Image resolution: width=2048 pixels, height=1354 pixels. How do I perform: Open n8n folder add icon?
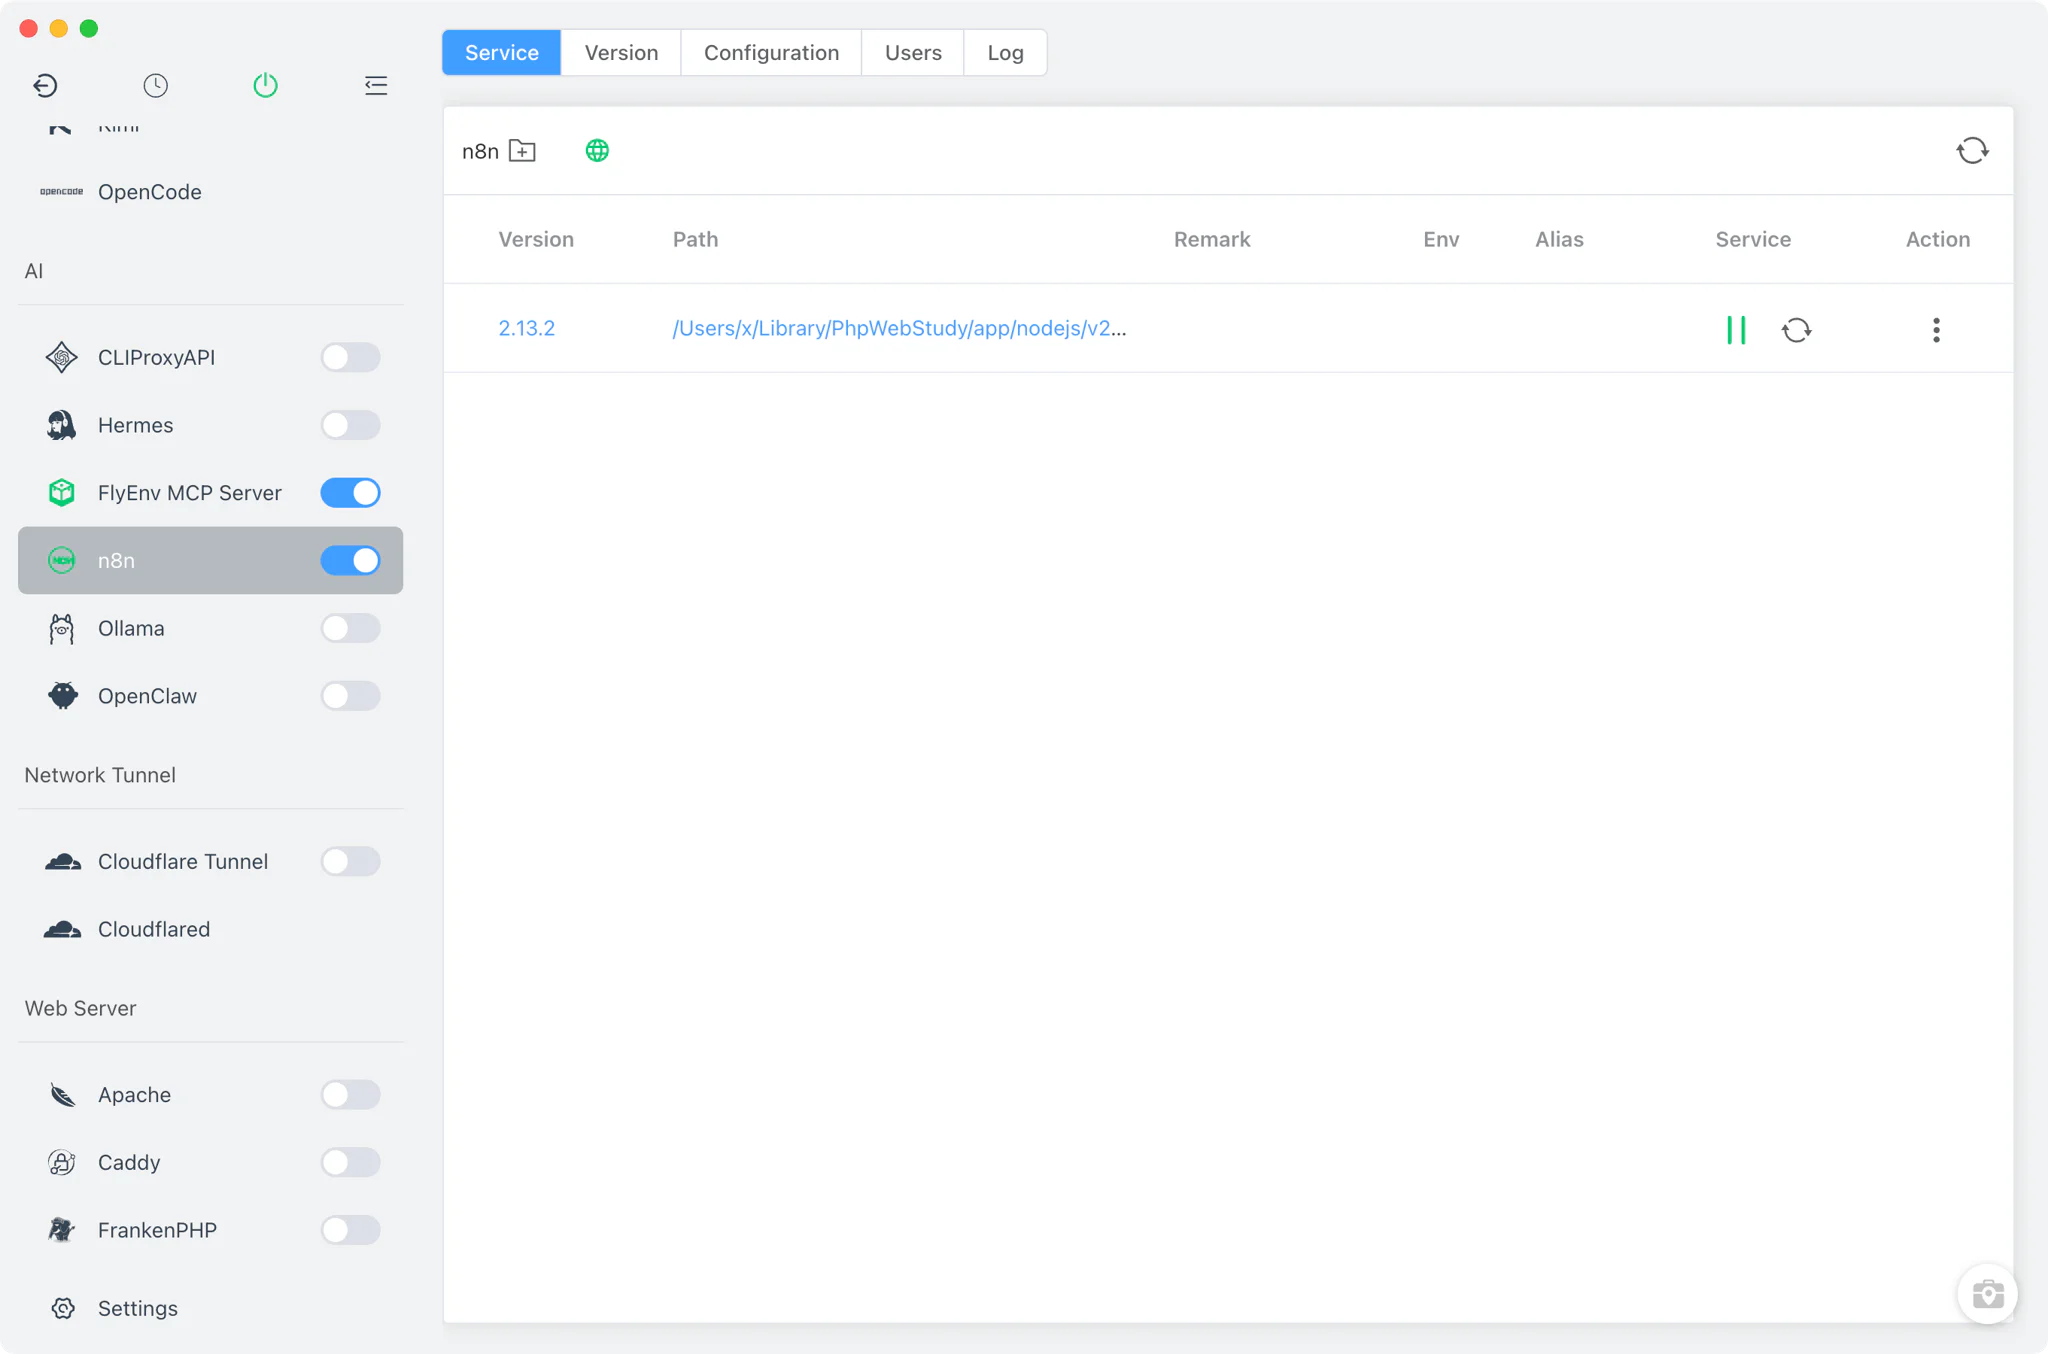[522, 151]
